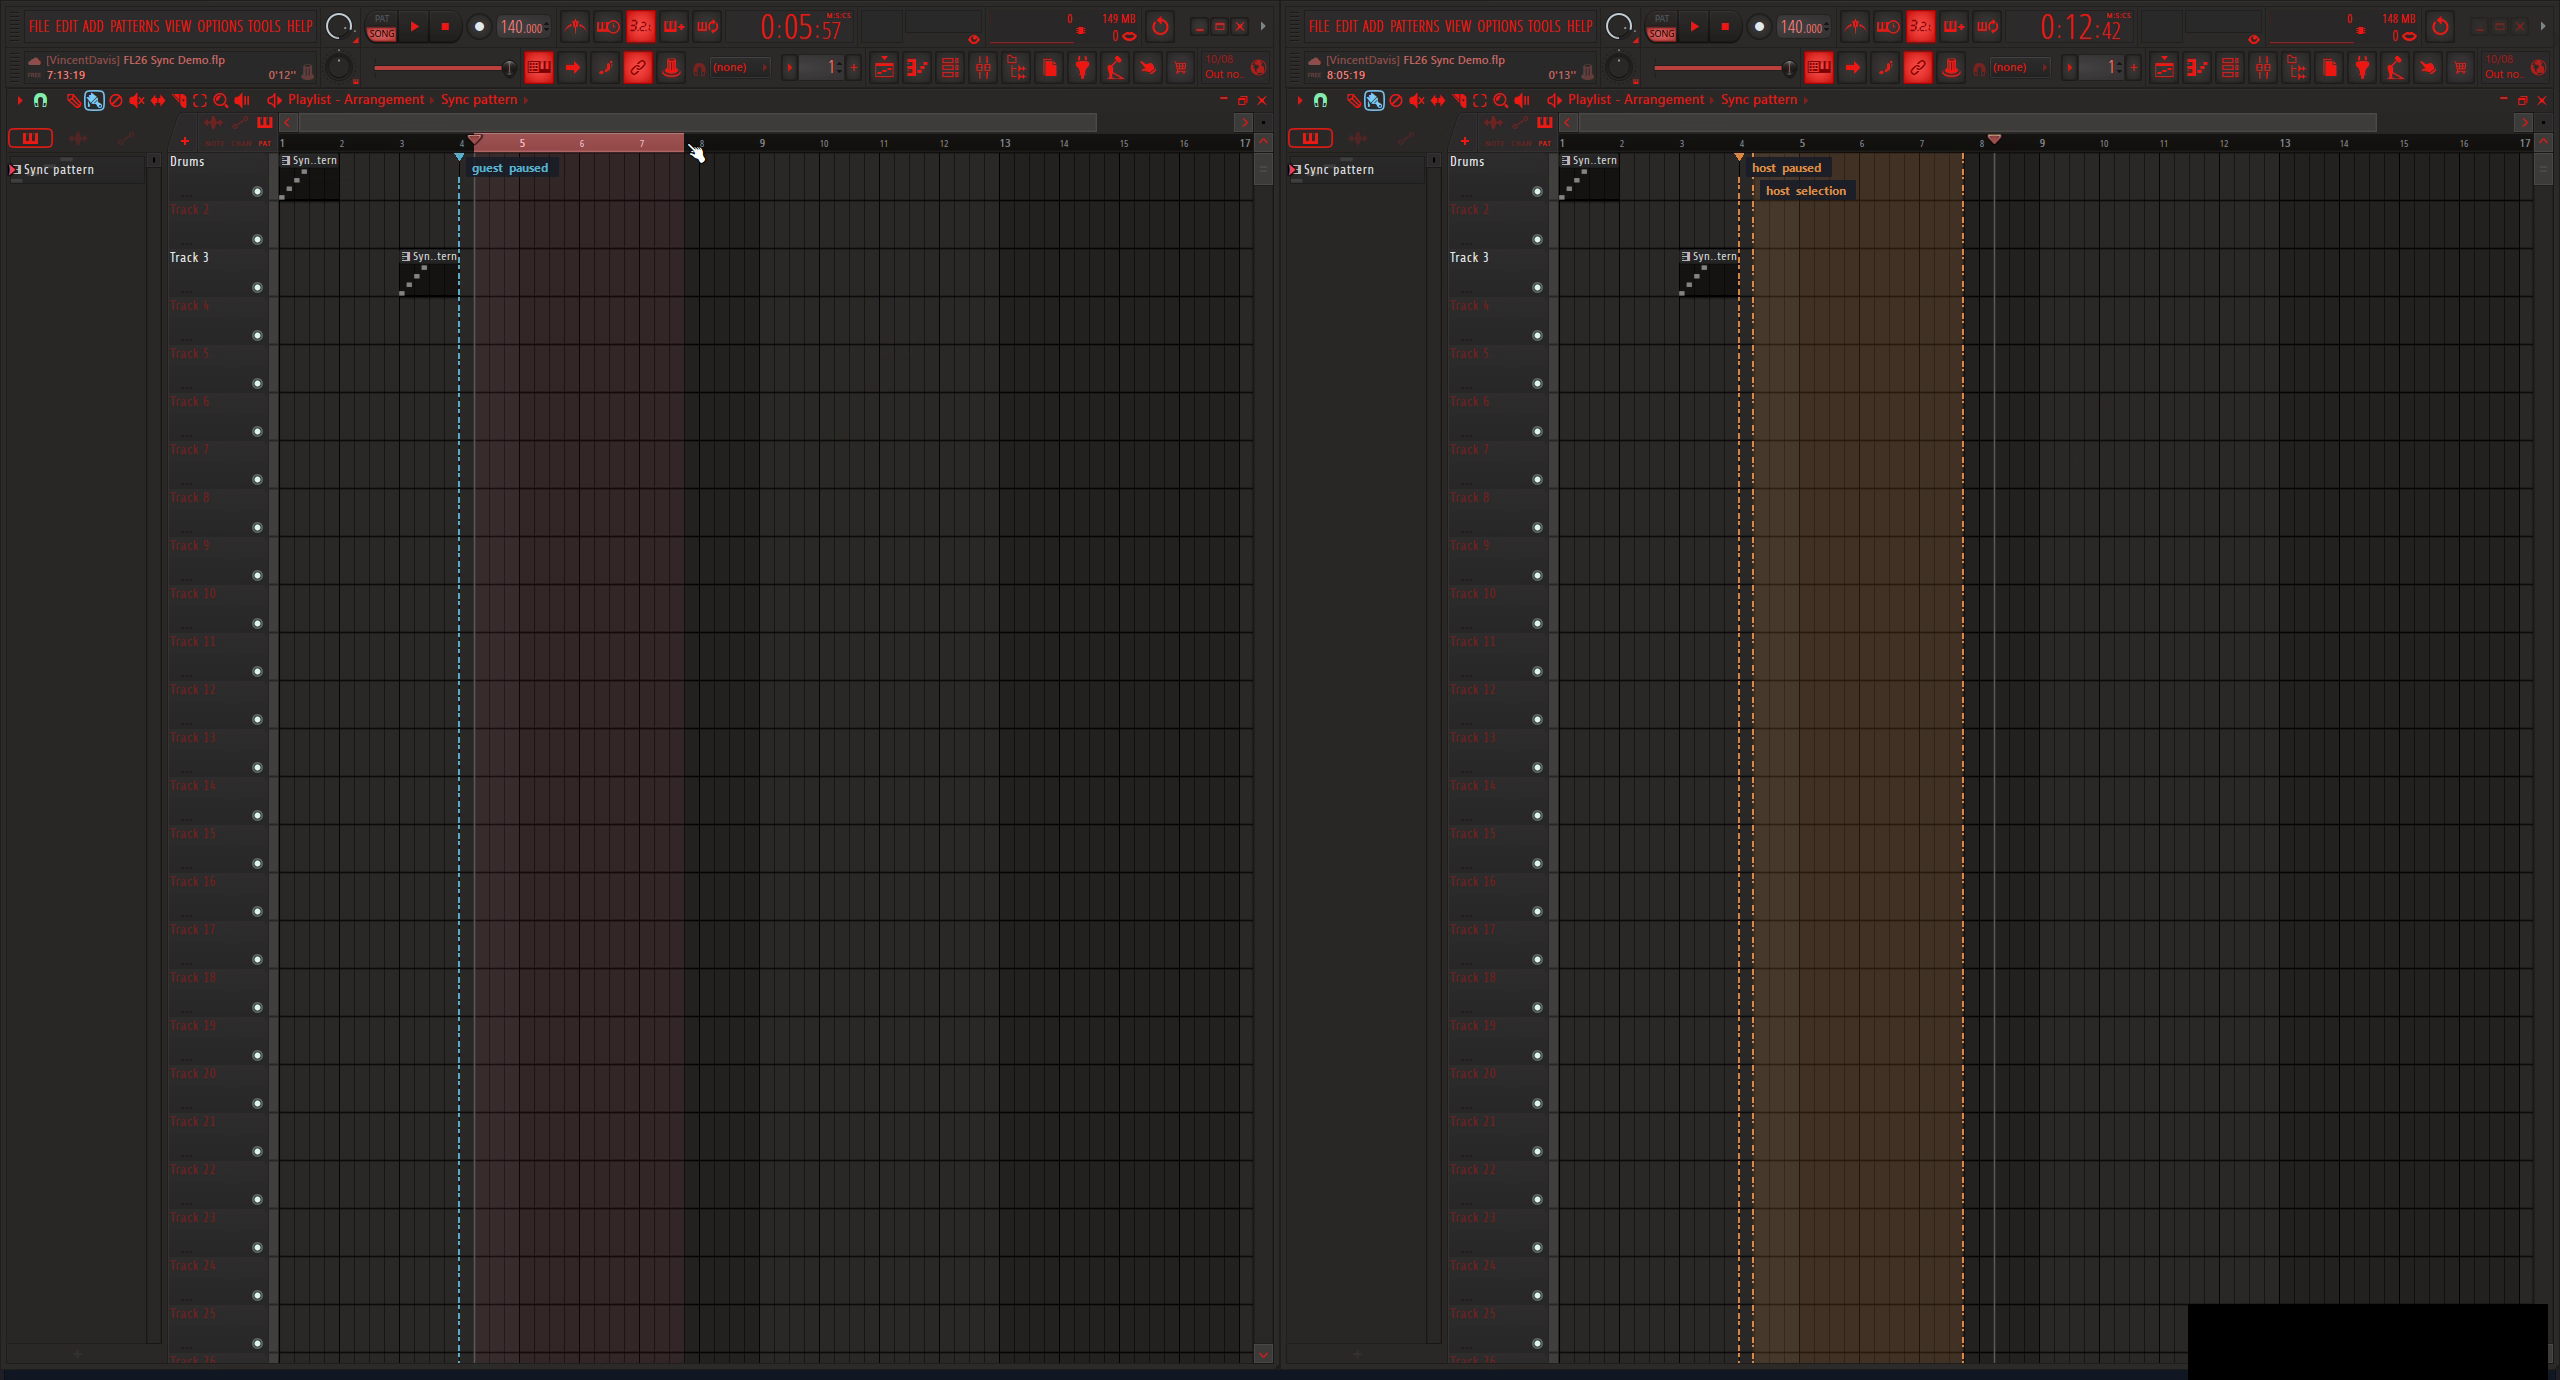
Task: Open FILE menu in right window
Action: [x=1319, y=27]
